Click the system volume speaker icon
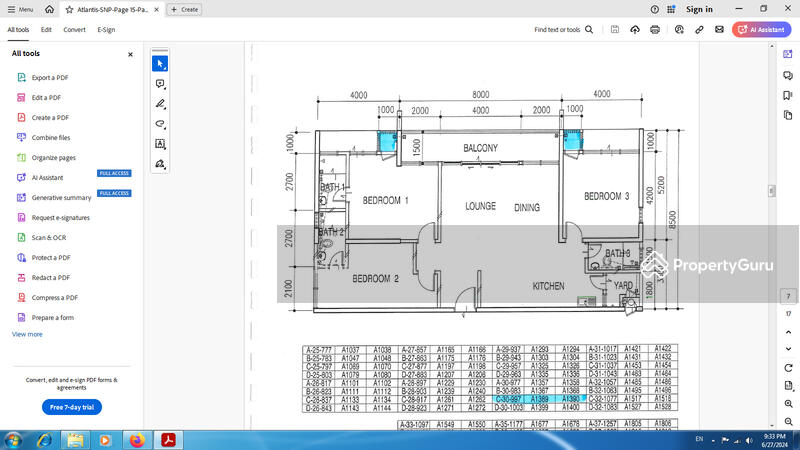 [x=749, y=440]
